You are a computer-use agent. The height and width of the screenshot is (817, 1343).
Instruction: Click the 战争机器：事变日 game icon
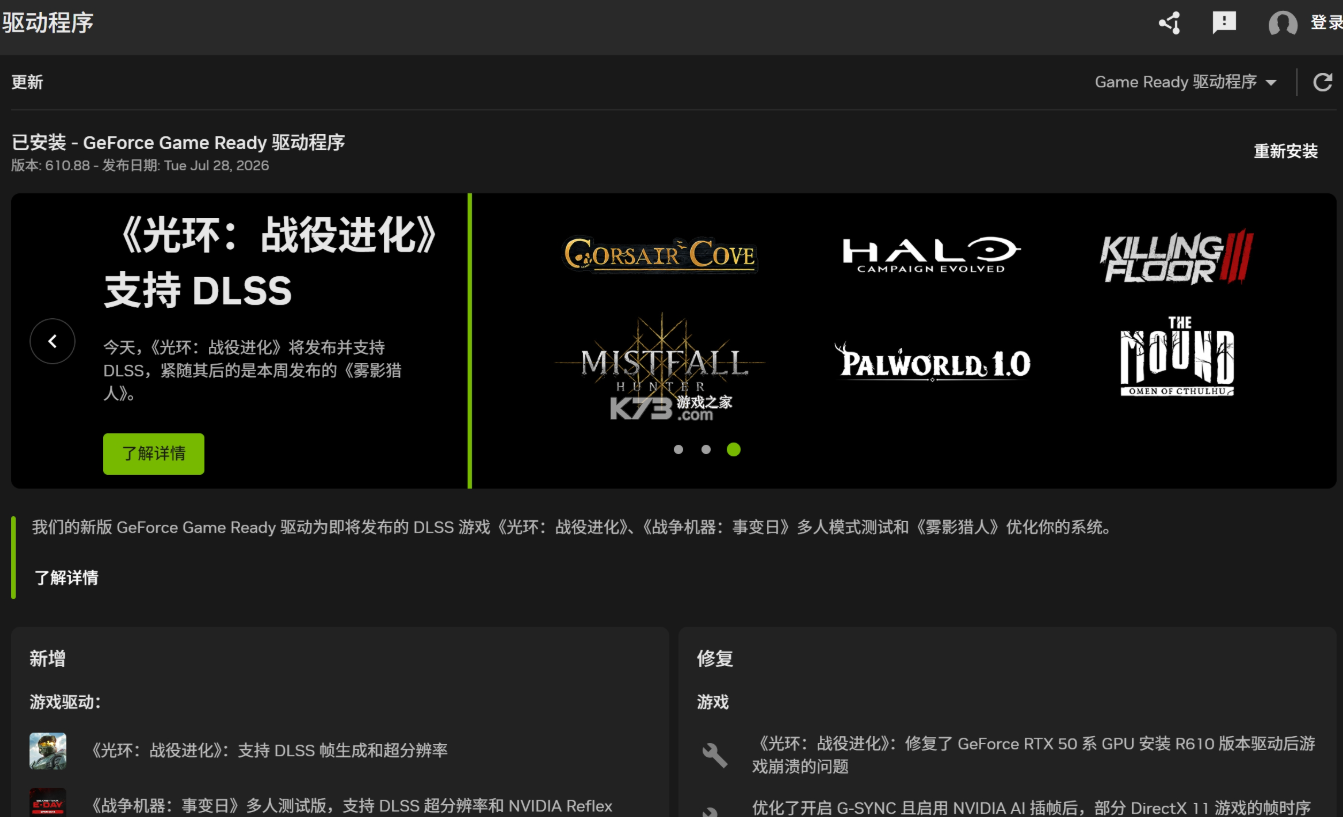[x=48, y=802]
